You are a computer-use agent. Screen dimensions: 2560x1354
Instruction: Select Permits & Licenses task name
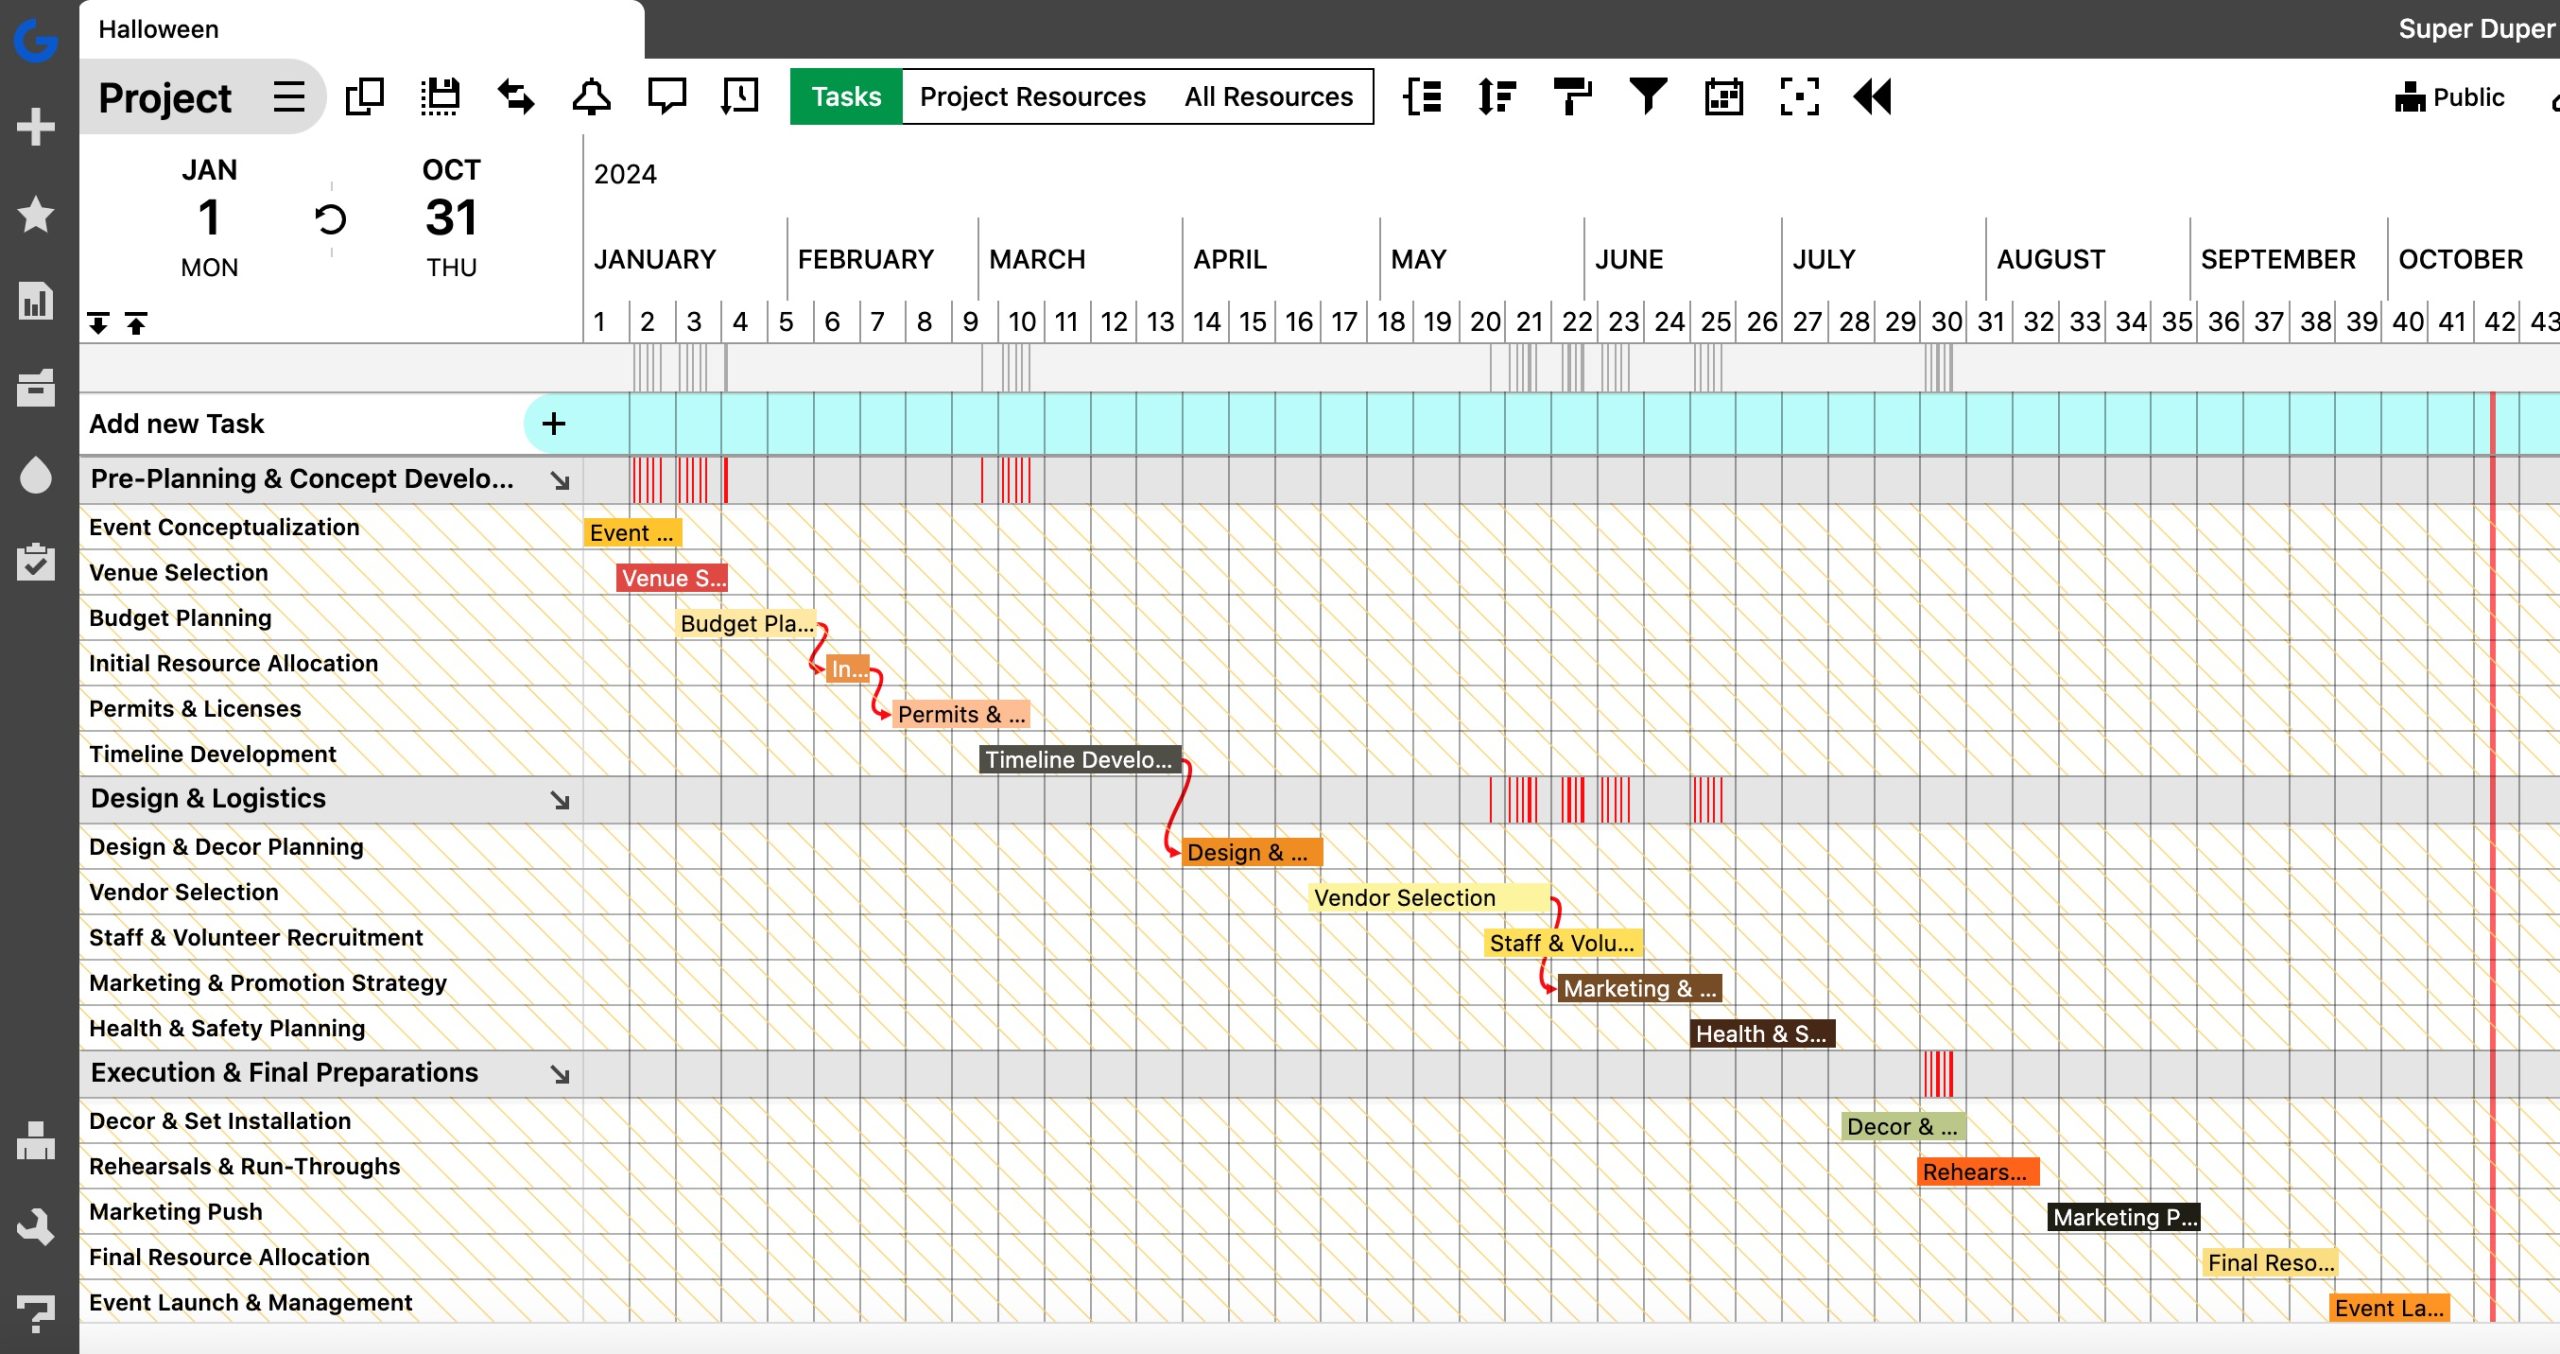click(x=195, y=708)
